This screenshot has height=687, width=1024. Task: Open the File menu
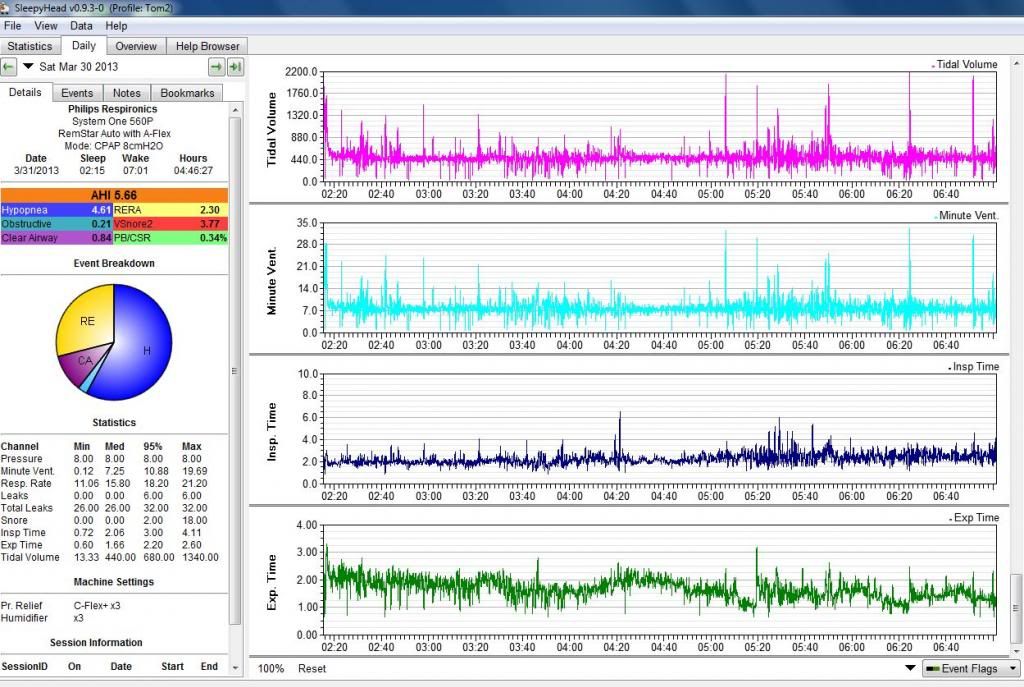tap(13, 25)
